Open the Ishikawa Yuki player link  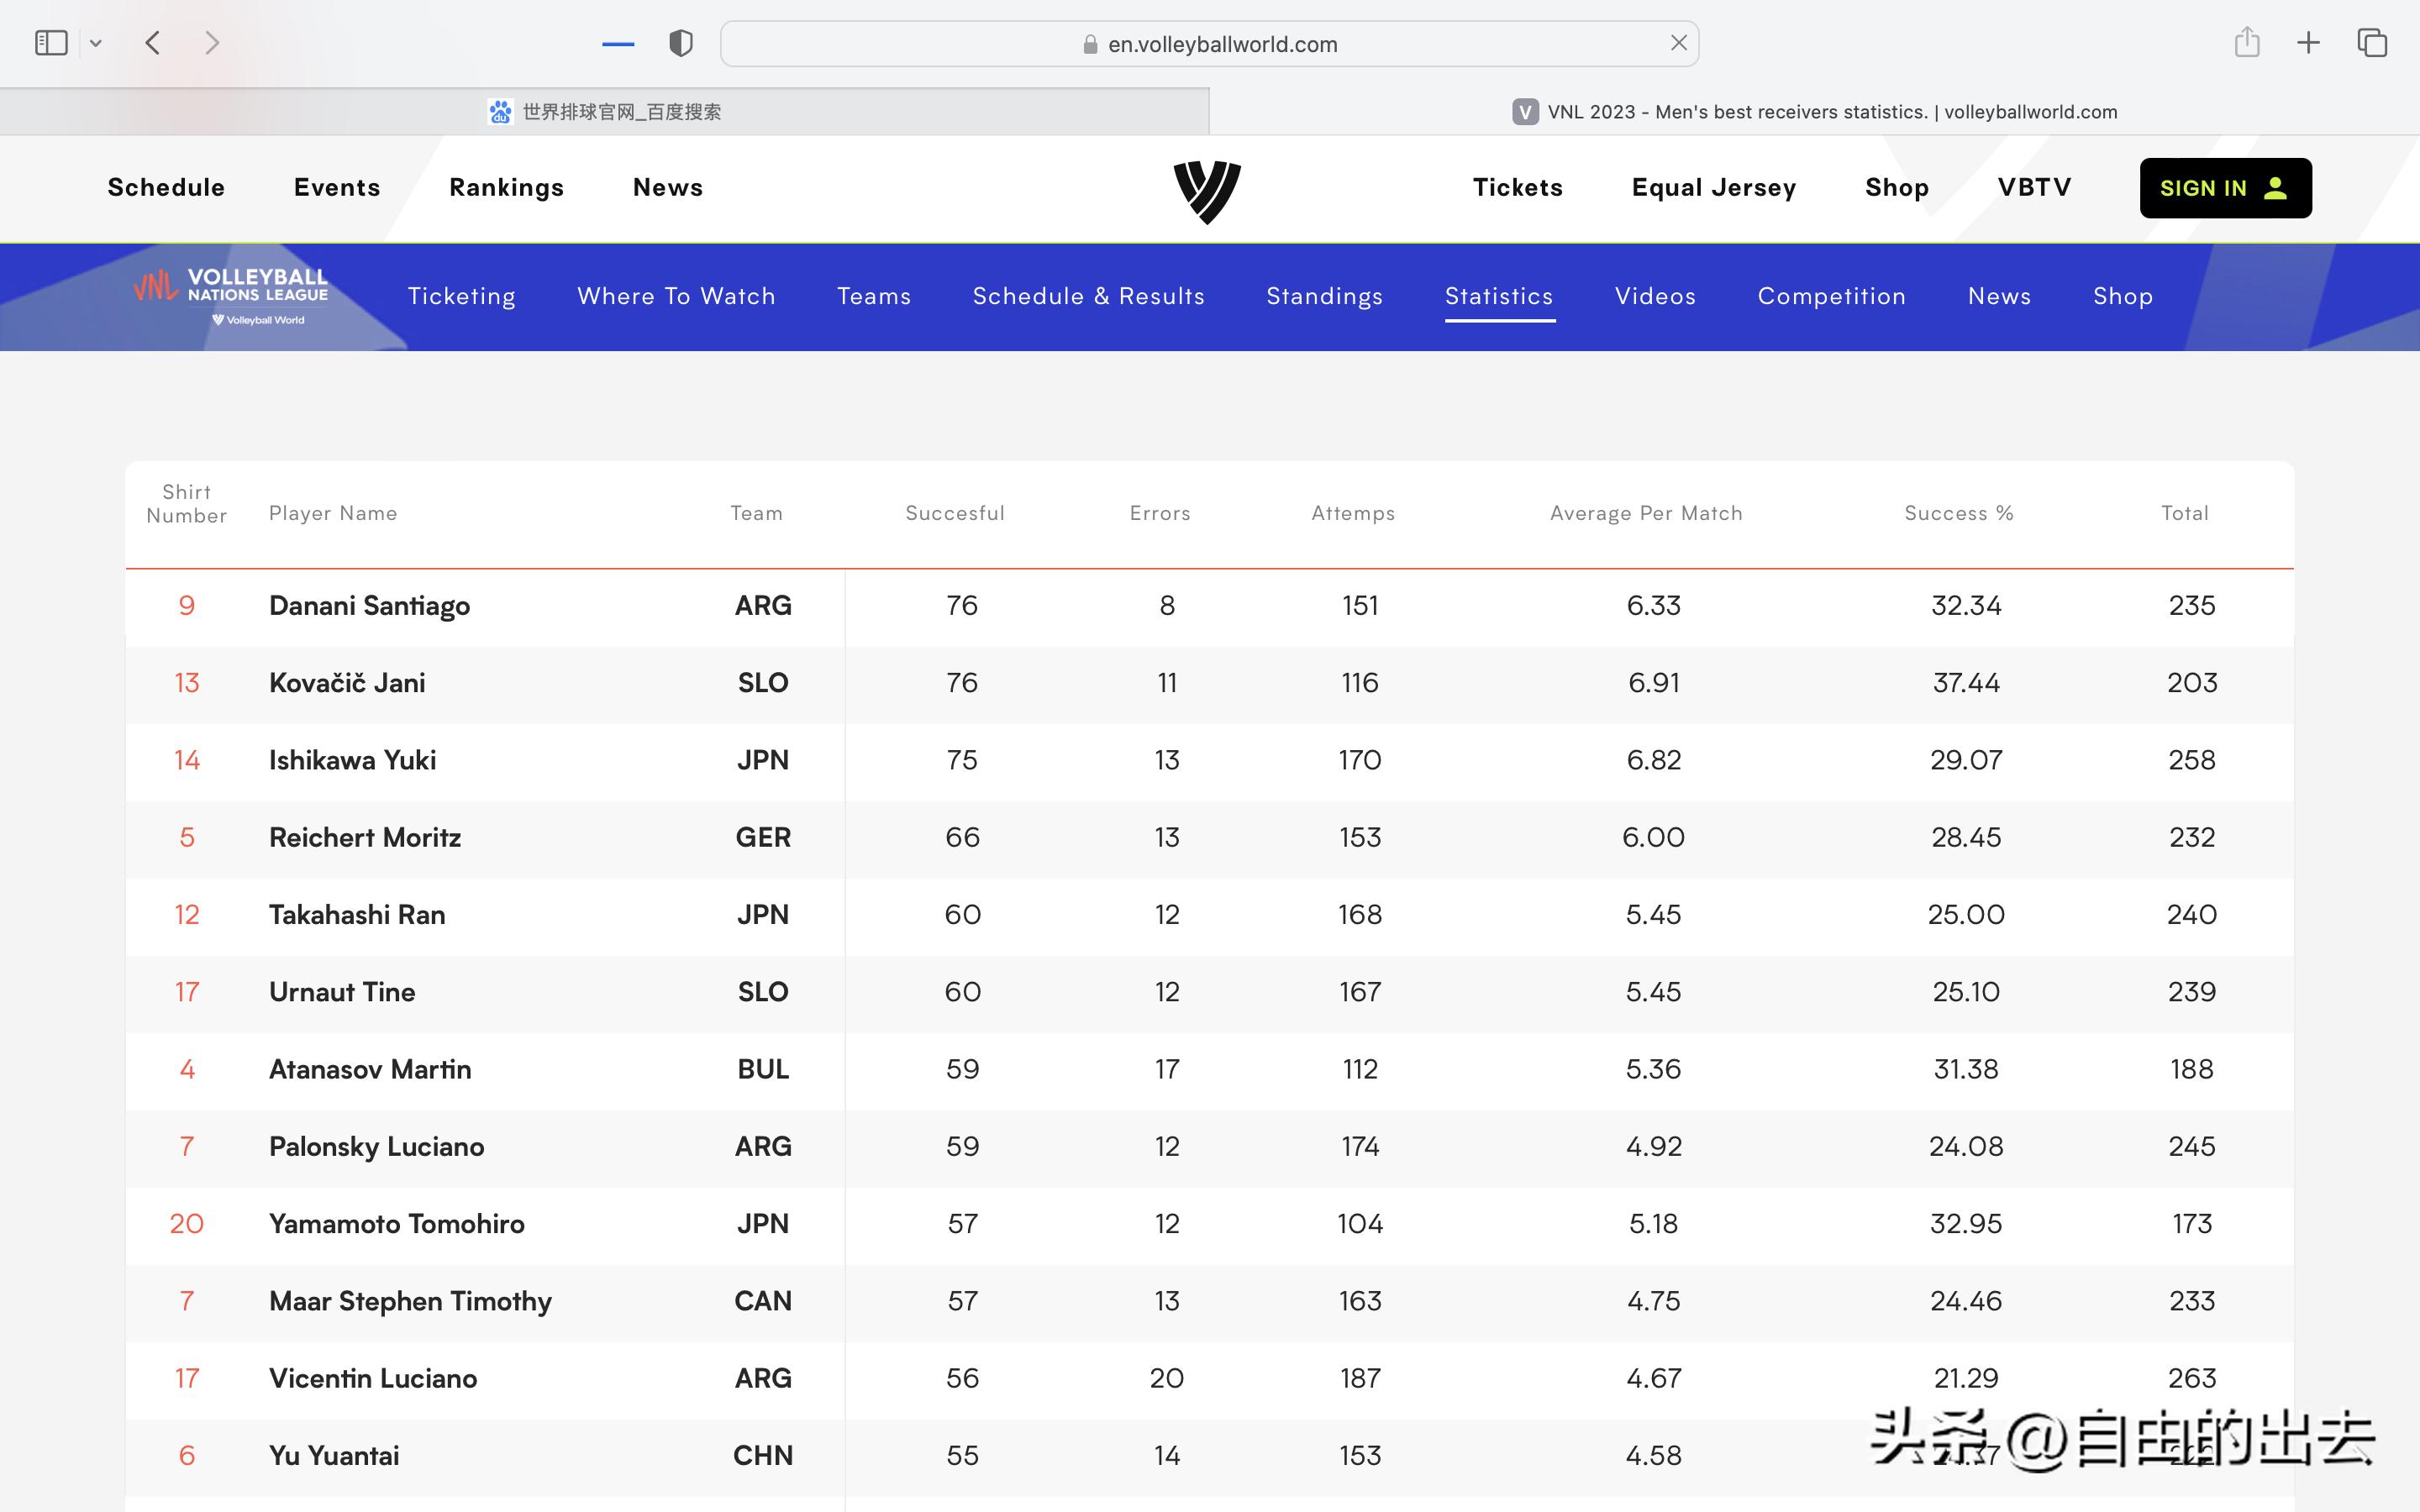pyautogui.click(x=352, y=760)
